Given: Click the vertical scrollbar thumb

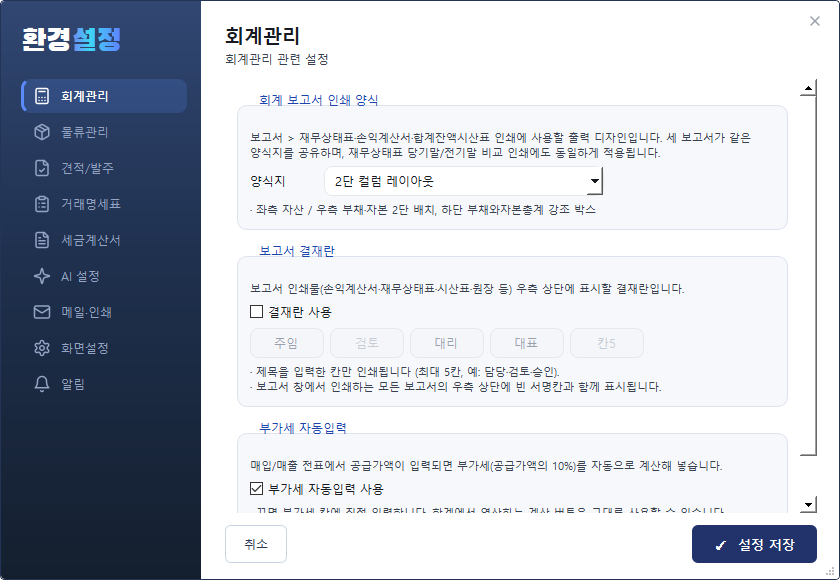Looking at the screenshot, I should [x=808, y=276].
